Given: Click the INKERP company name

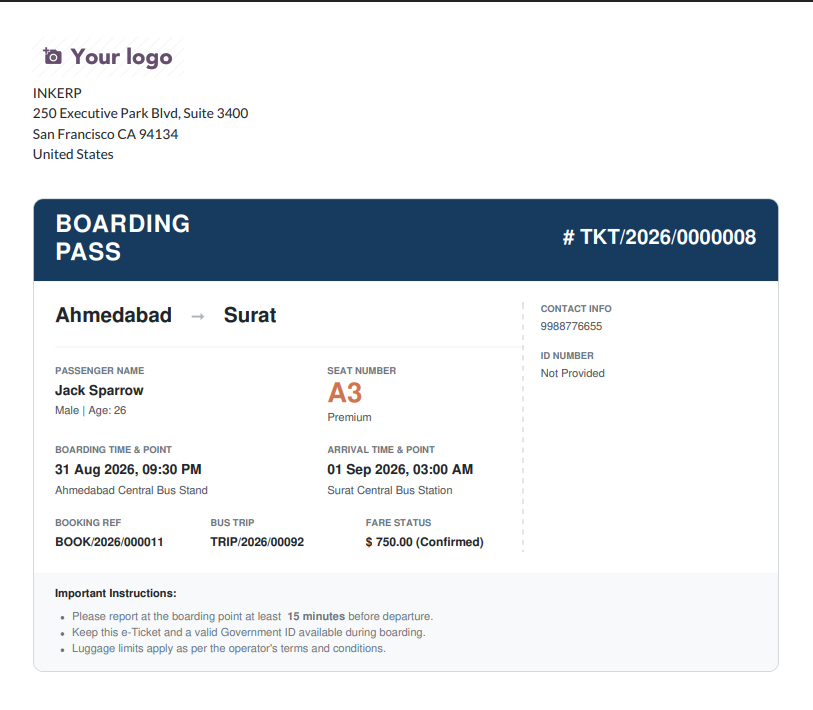Looking at the screenshot, I should coord(57,93).
